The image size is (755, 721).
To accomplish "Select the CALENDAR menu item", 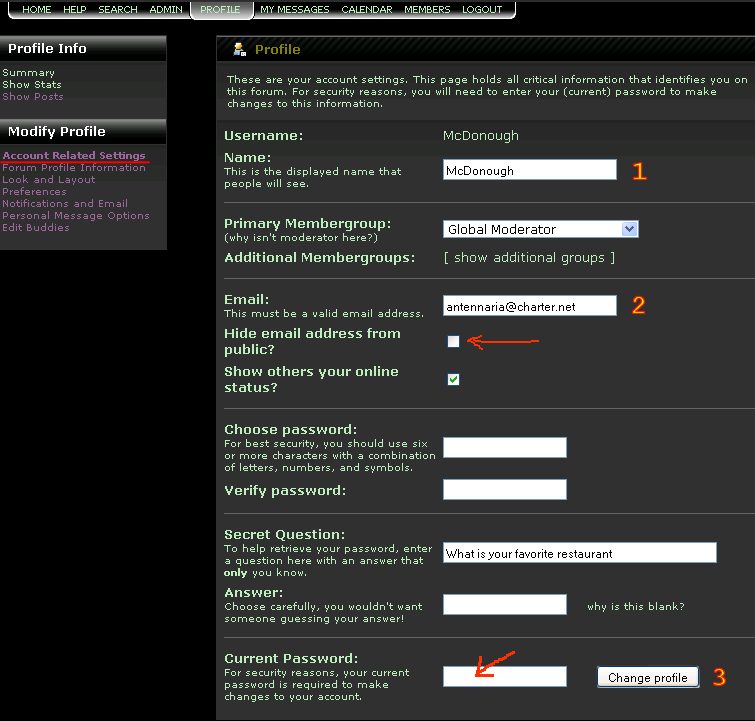I will [366, 9].
